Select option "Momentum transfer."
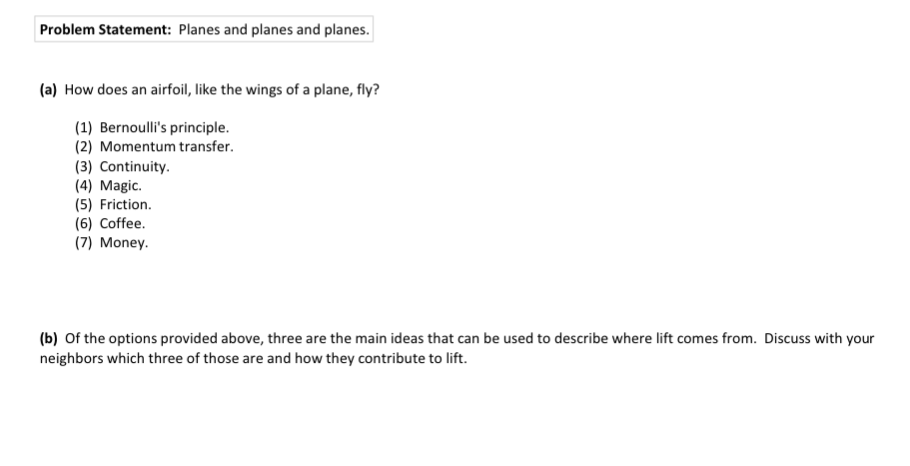This screenshot has height=466, width=910. [166, 147]
